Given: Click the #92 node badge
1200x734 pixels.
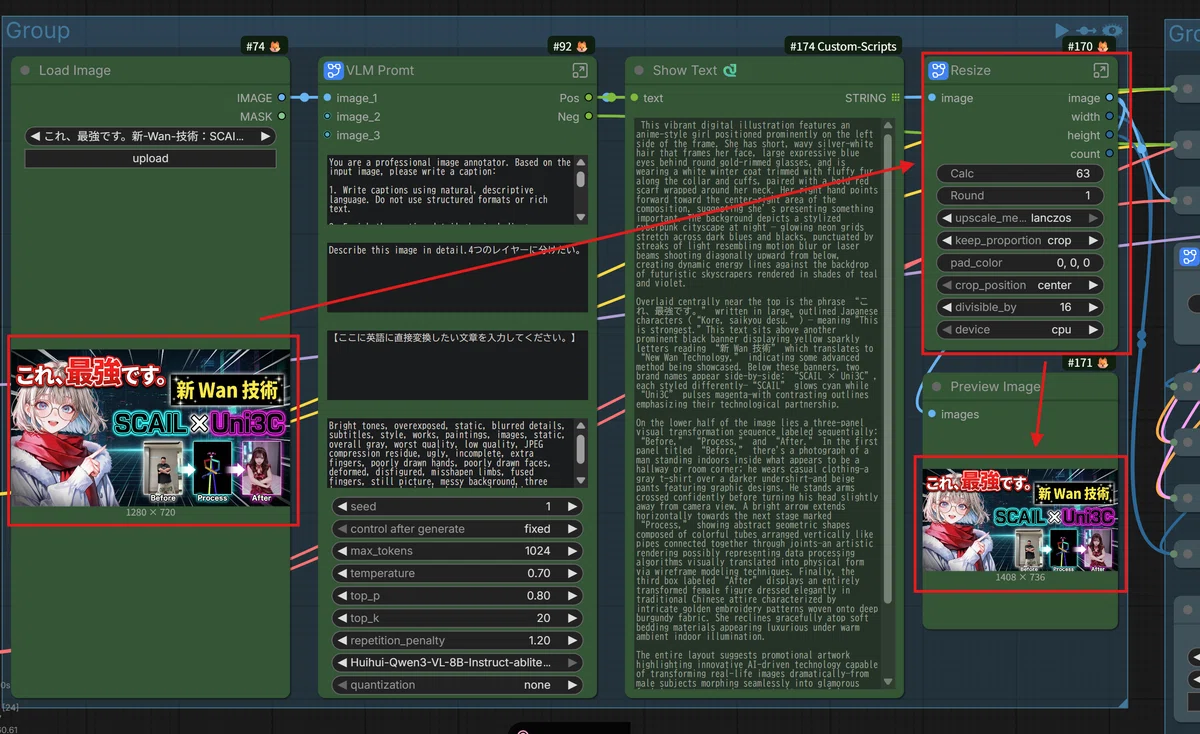Looking at the screenshot, I should tap(572, 46).
